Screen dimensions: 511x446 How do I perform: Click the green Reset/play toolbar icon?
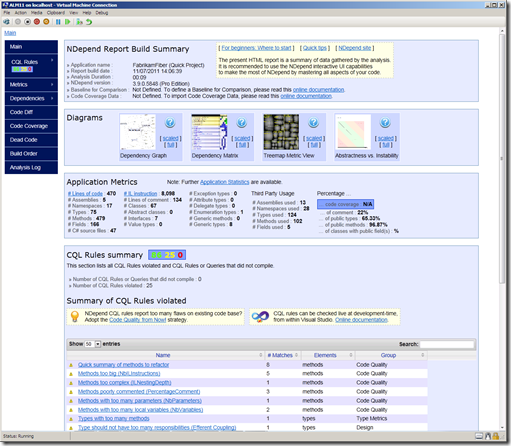click(68, 22)
